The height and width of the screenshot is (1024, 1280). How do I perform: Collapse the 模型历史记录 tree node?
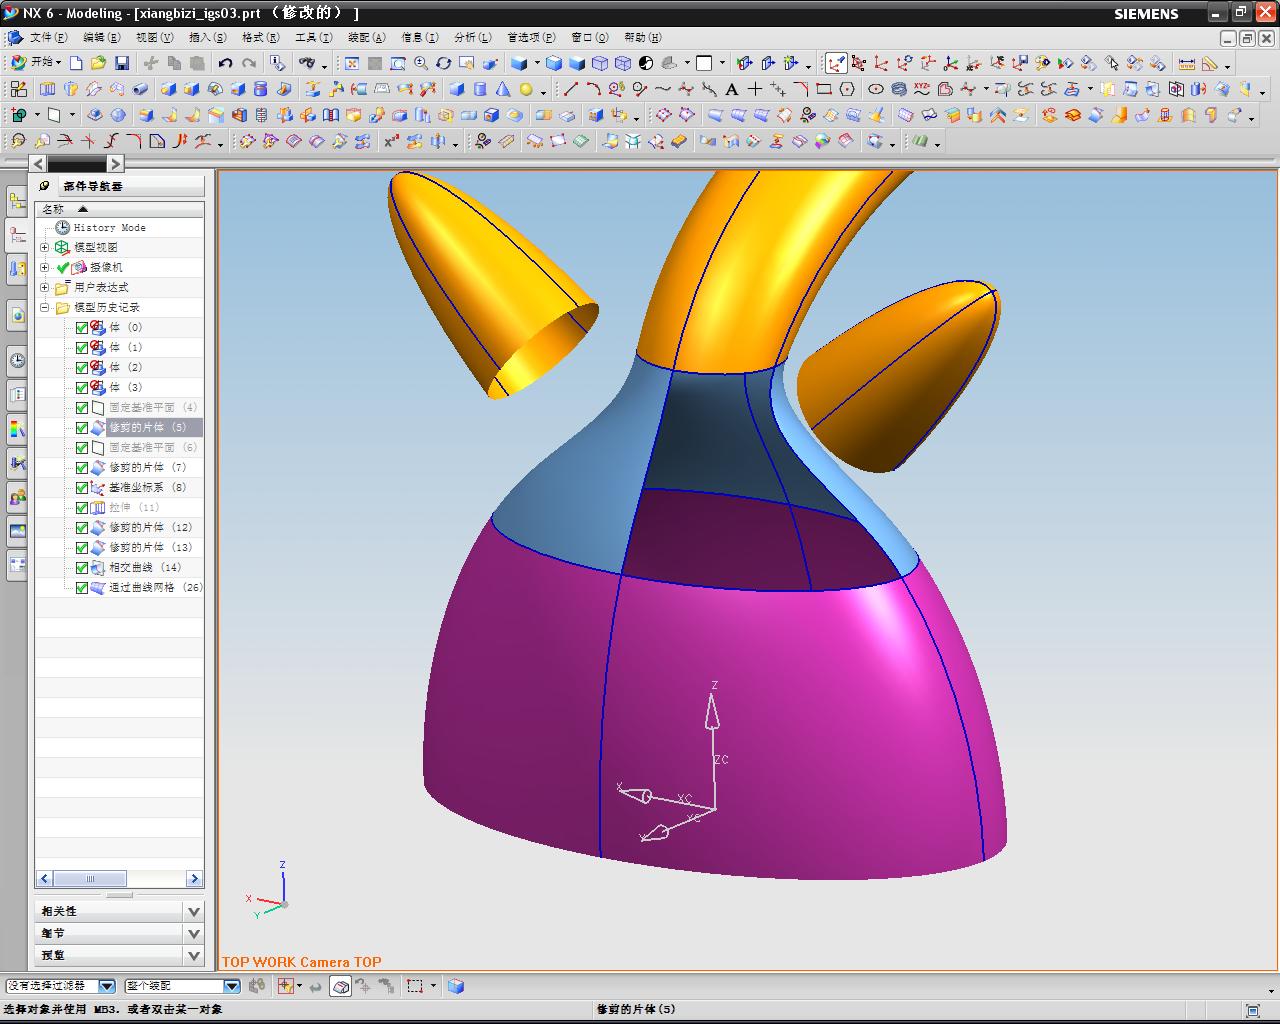tap(44, 307)
